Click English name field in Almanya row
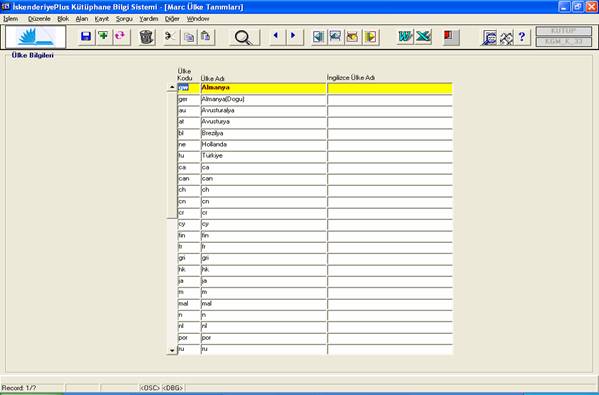Viewport: 599px width, 395px height. click(390, 88)
